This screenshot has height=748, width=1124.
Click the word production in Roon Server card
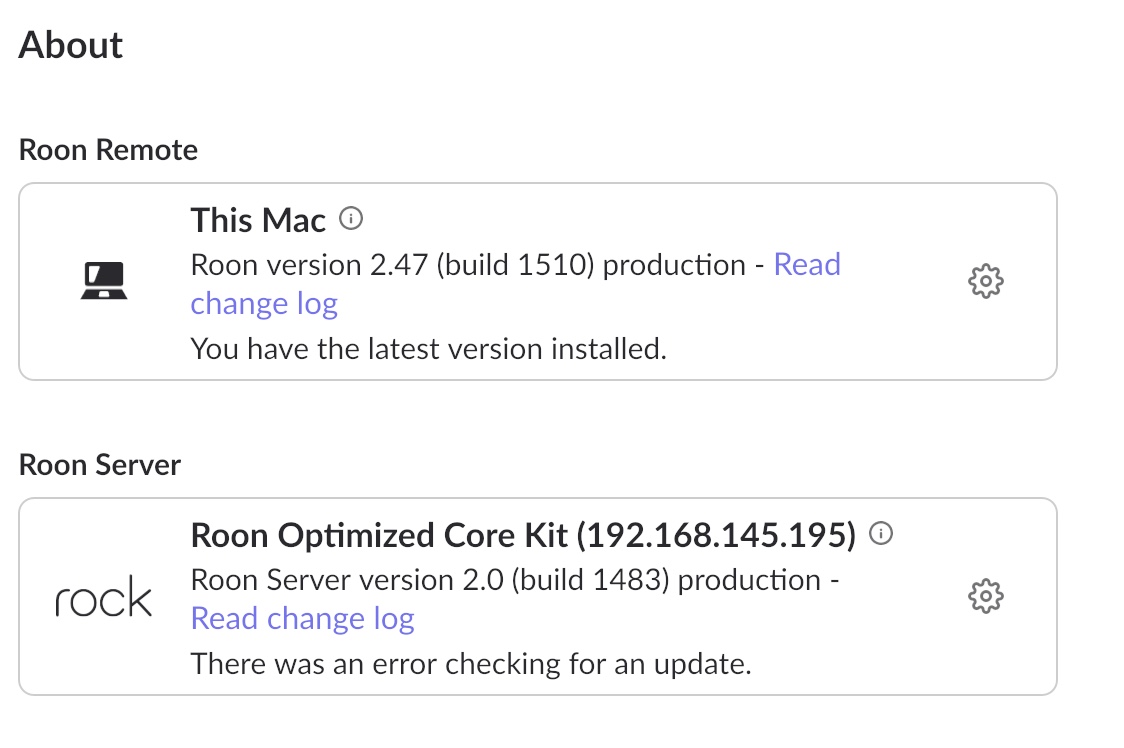749,581
